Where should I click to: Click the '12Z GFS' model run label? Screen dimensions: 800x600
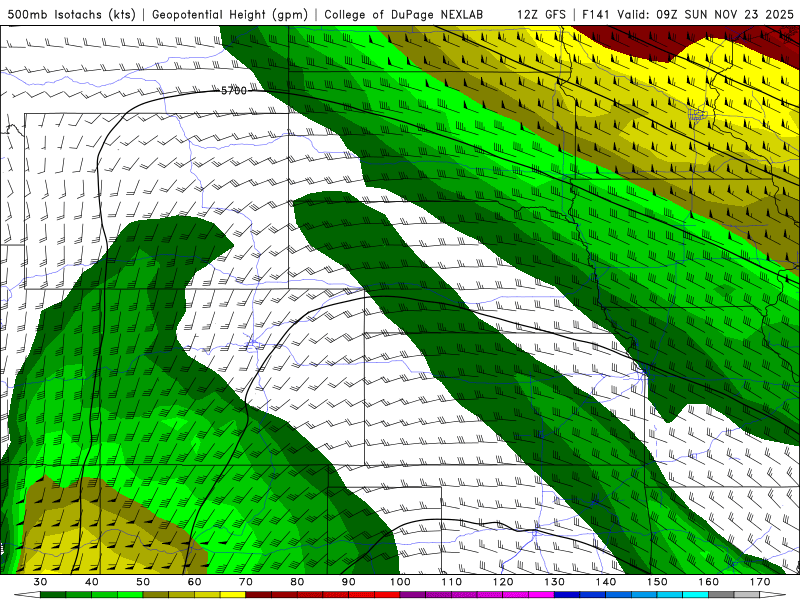click(x=541, y=15)
